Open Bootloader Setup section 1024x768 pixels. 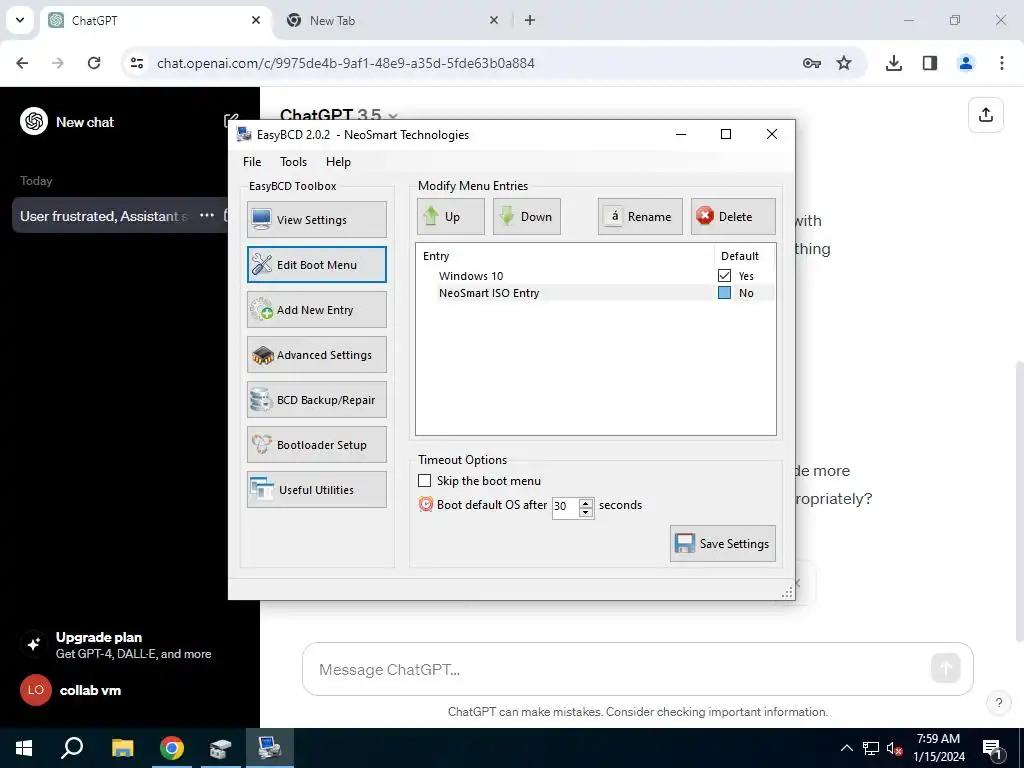pos(317,445)
